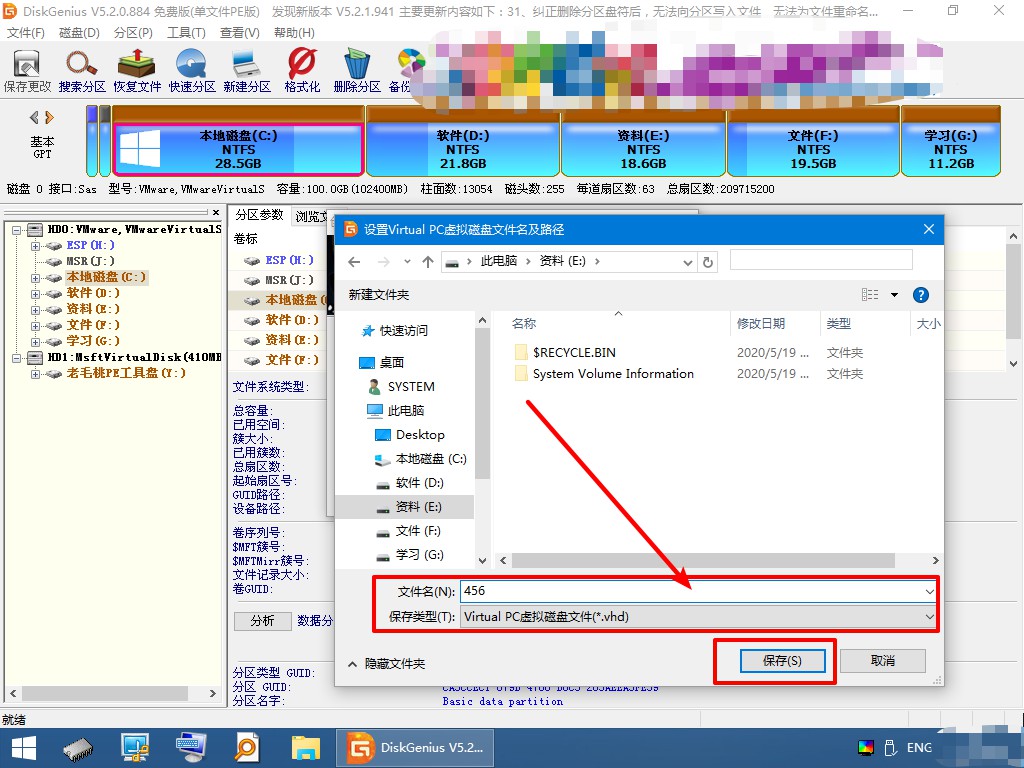Viewport: 1024px width, 768px height.
Task: Collapse the HD0 VMware disk tree node
Action: (x=17, y=230)
